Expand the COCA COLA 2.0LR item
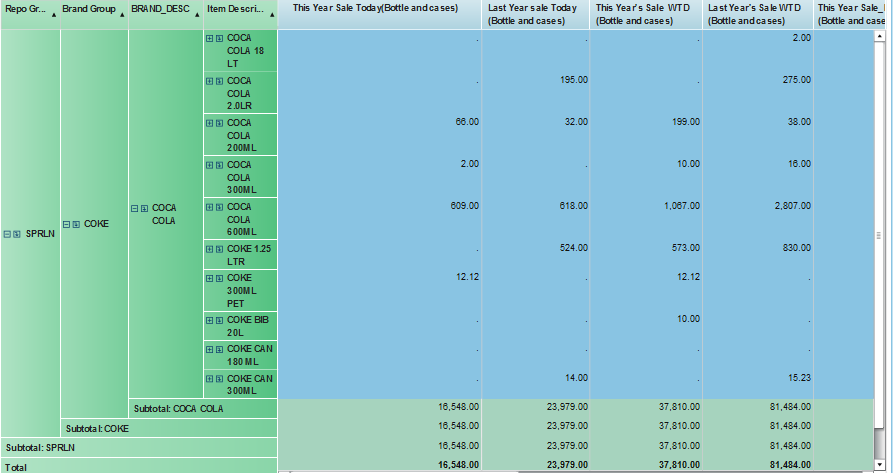Viewport: 893px width, 473px height. point(210,81)
